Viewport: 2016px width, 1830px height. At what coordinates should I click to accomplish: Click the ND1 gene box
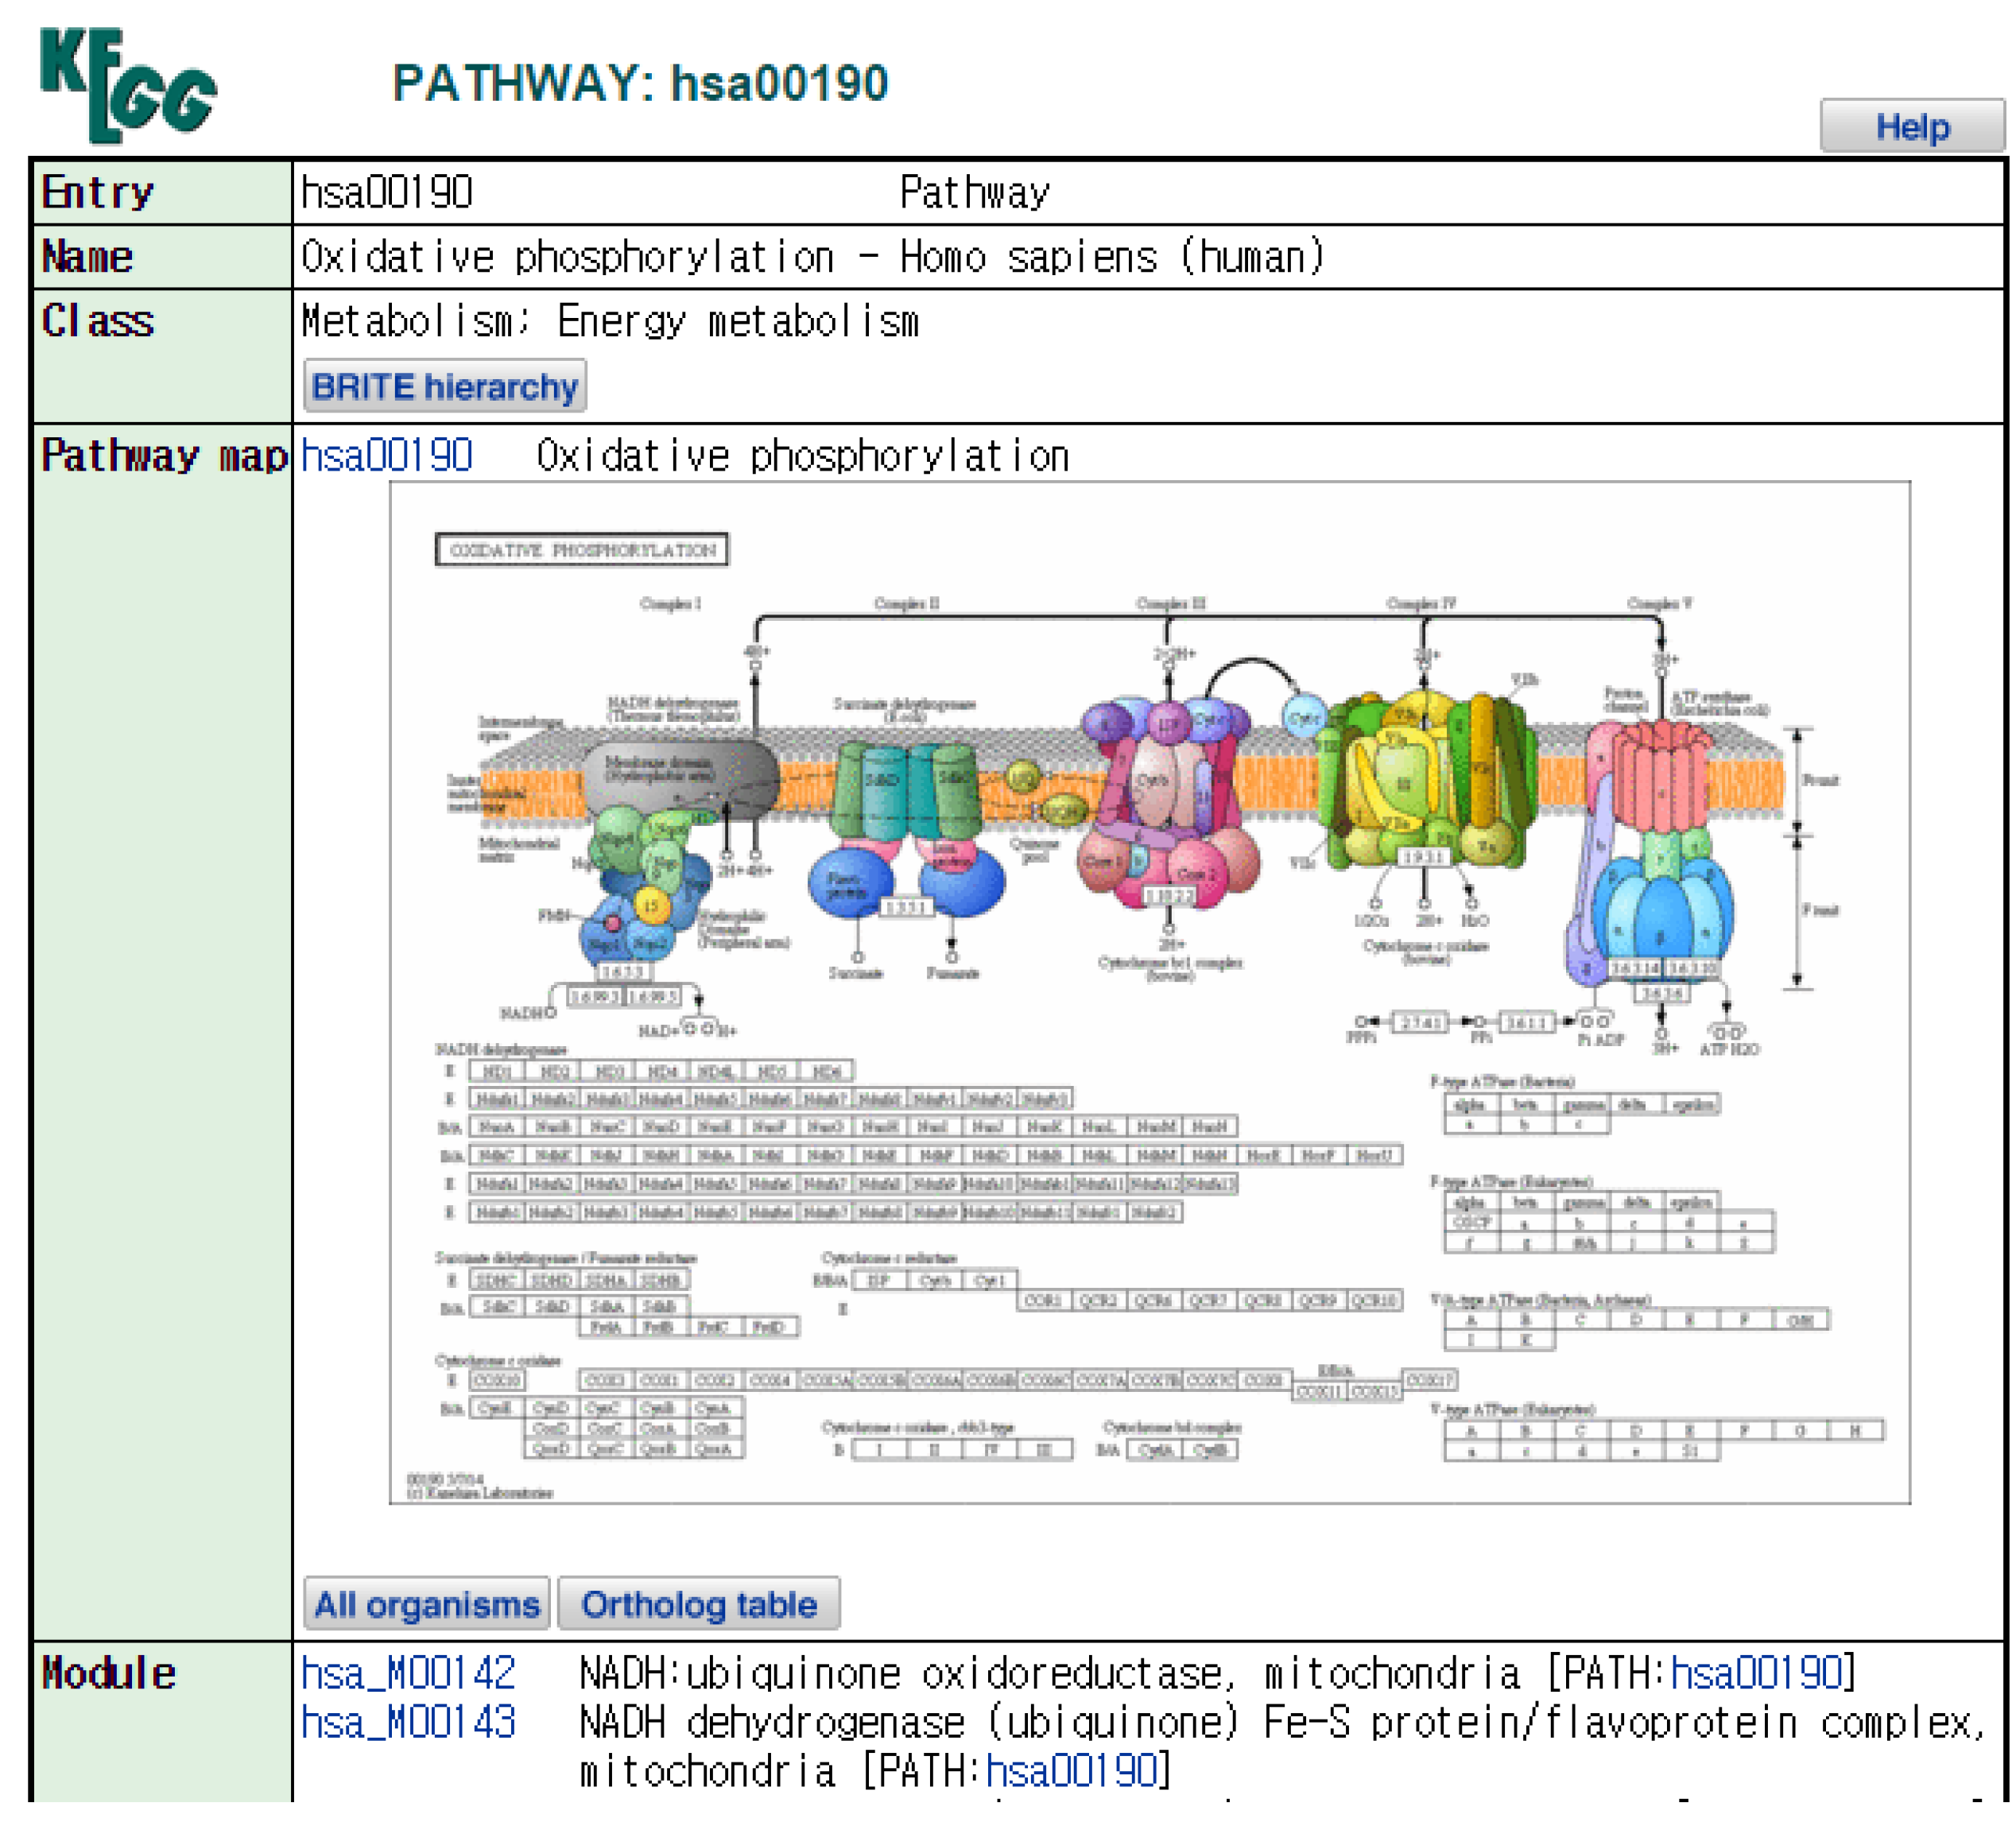(497, 1072)
